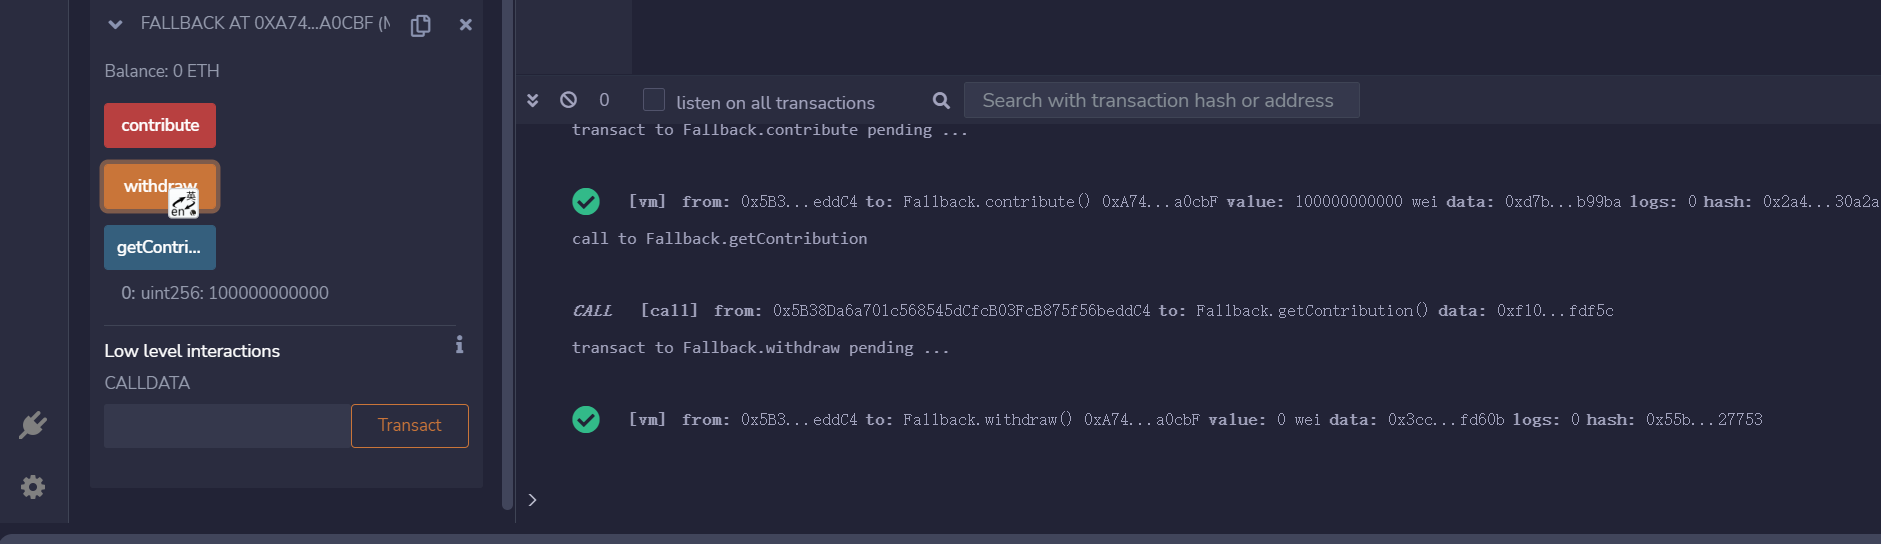Expand the Fallback.getContribution call log entry
The width and height of the screenshot is (1881, 544).
(x=1092, y=311)
